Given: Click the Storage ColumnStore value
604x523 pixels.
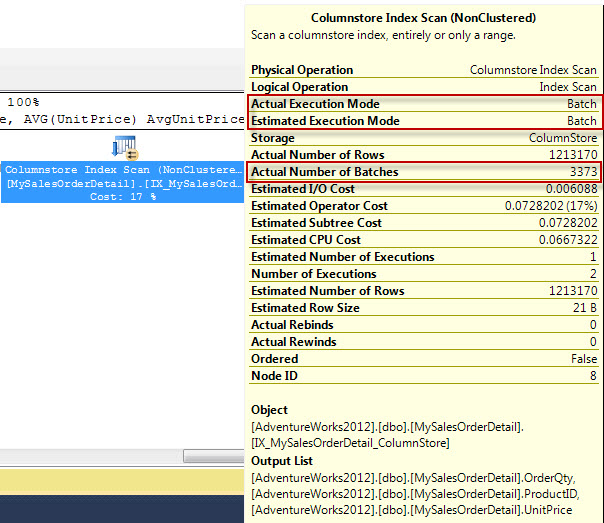Looking at the screenshot, I should pos(563,138).
